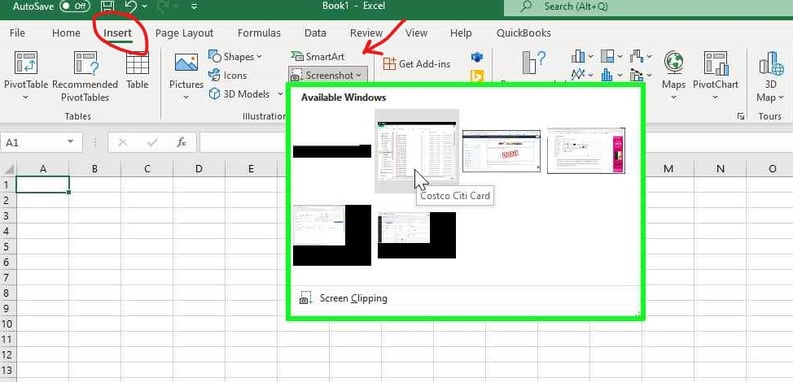Expand the Shapes dropdown

tap(235, 57)
